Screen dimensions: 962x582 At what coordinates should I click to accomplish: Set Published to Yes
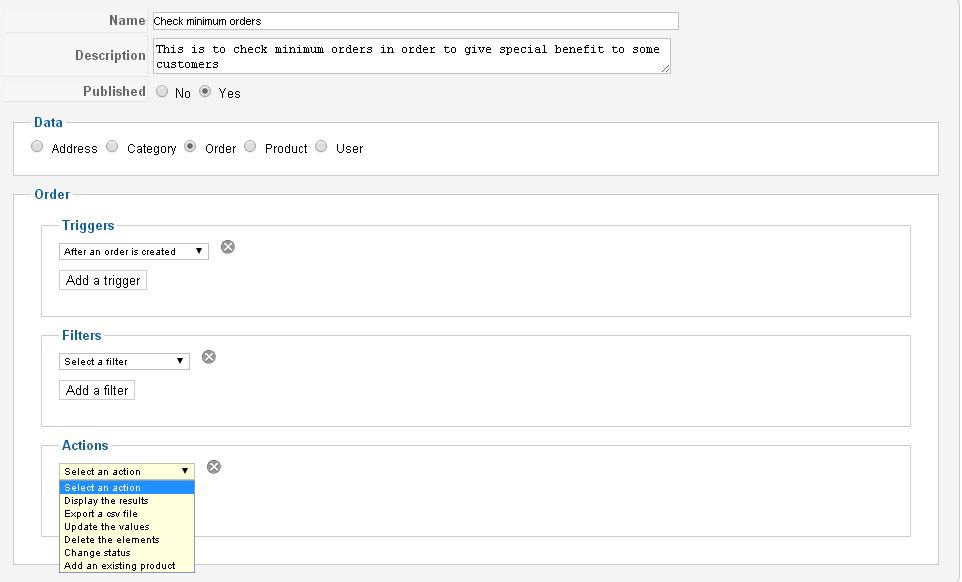205,91
